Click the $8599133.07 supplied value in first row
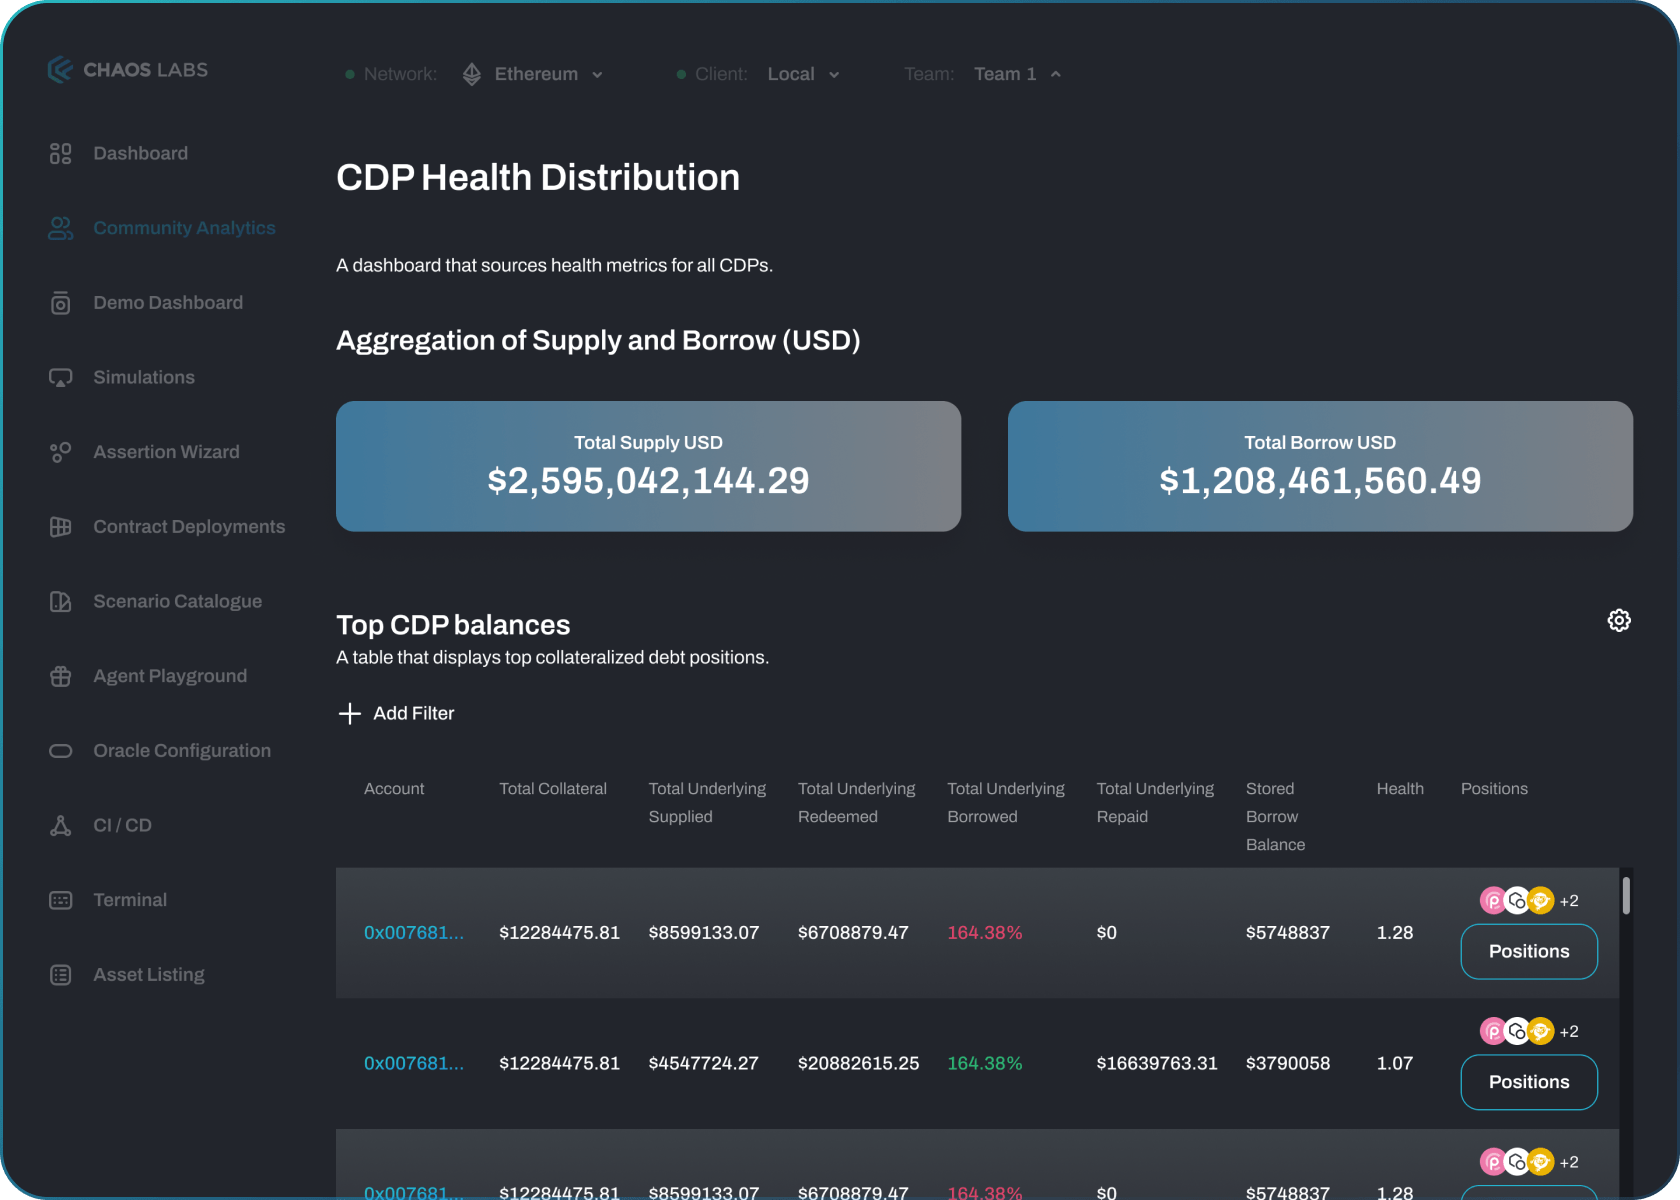1680x1200 pixels. pos(704,933)
